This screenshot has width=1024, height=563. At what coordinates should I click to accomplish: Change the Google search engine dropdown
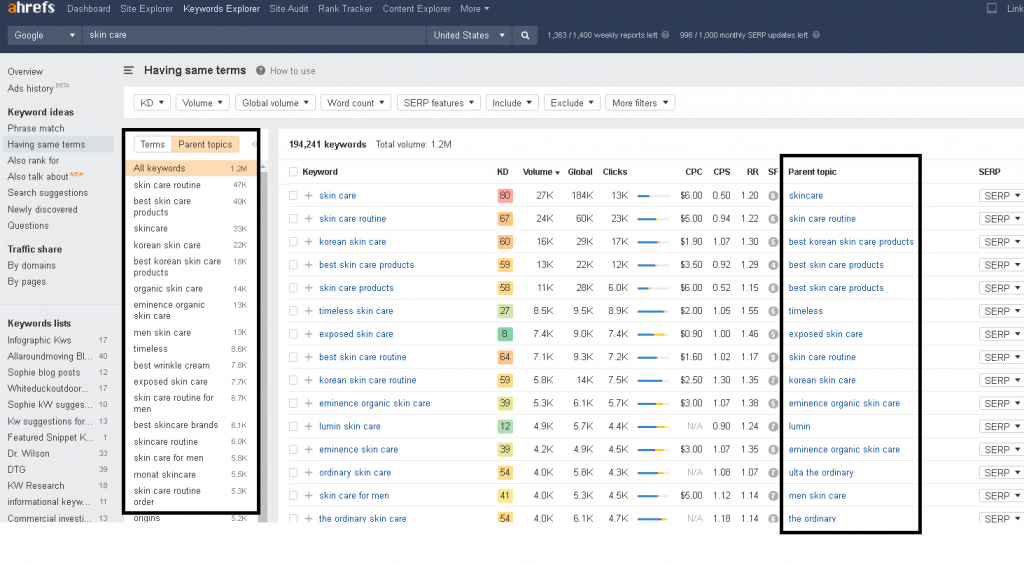pos(44,35)
